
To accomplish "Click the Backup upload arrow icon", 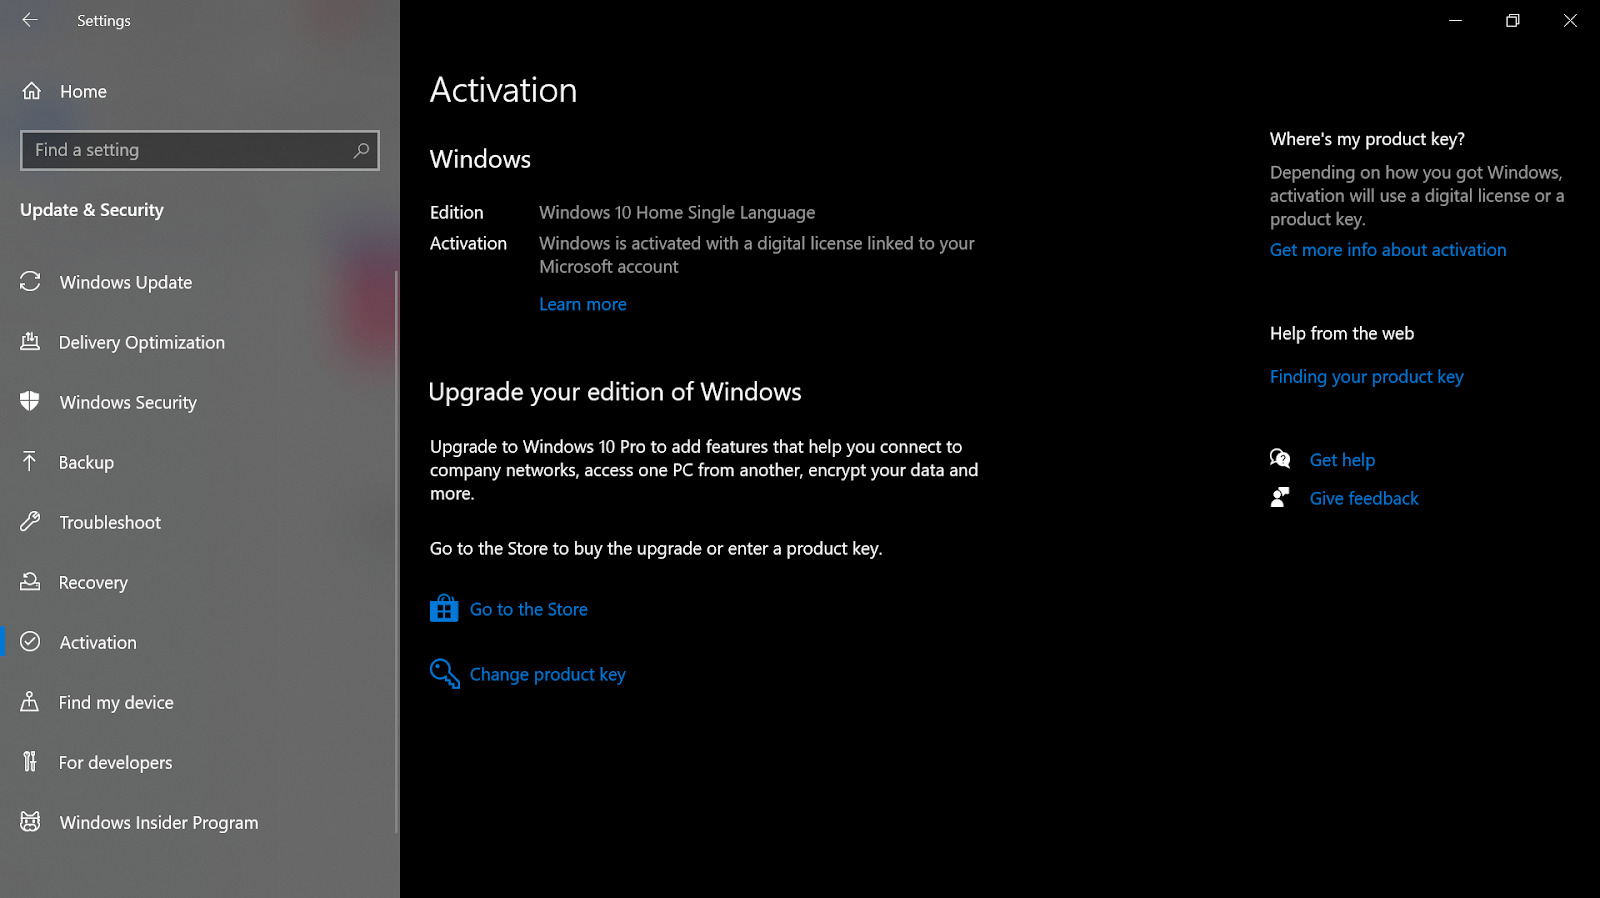I will tap(30, 461).
